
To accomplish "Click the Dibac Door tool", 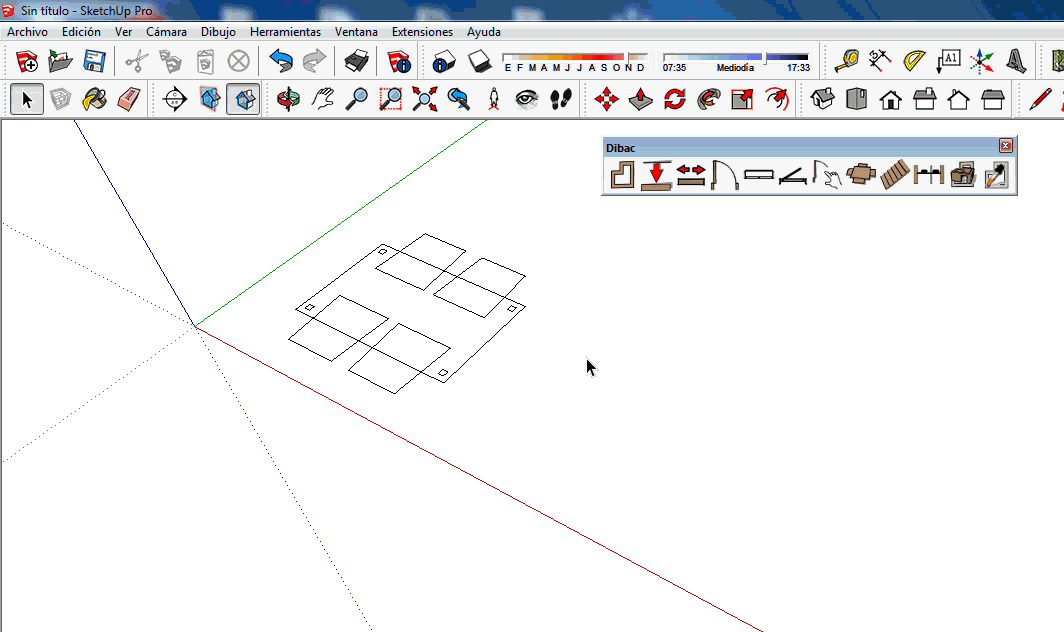I will click(x=724, y=176).
